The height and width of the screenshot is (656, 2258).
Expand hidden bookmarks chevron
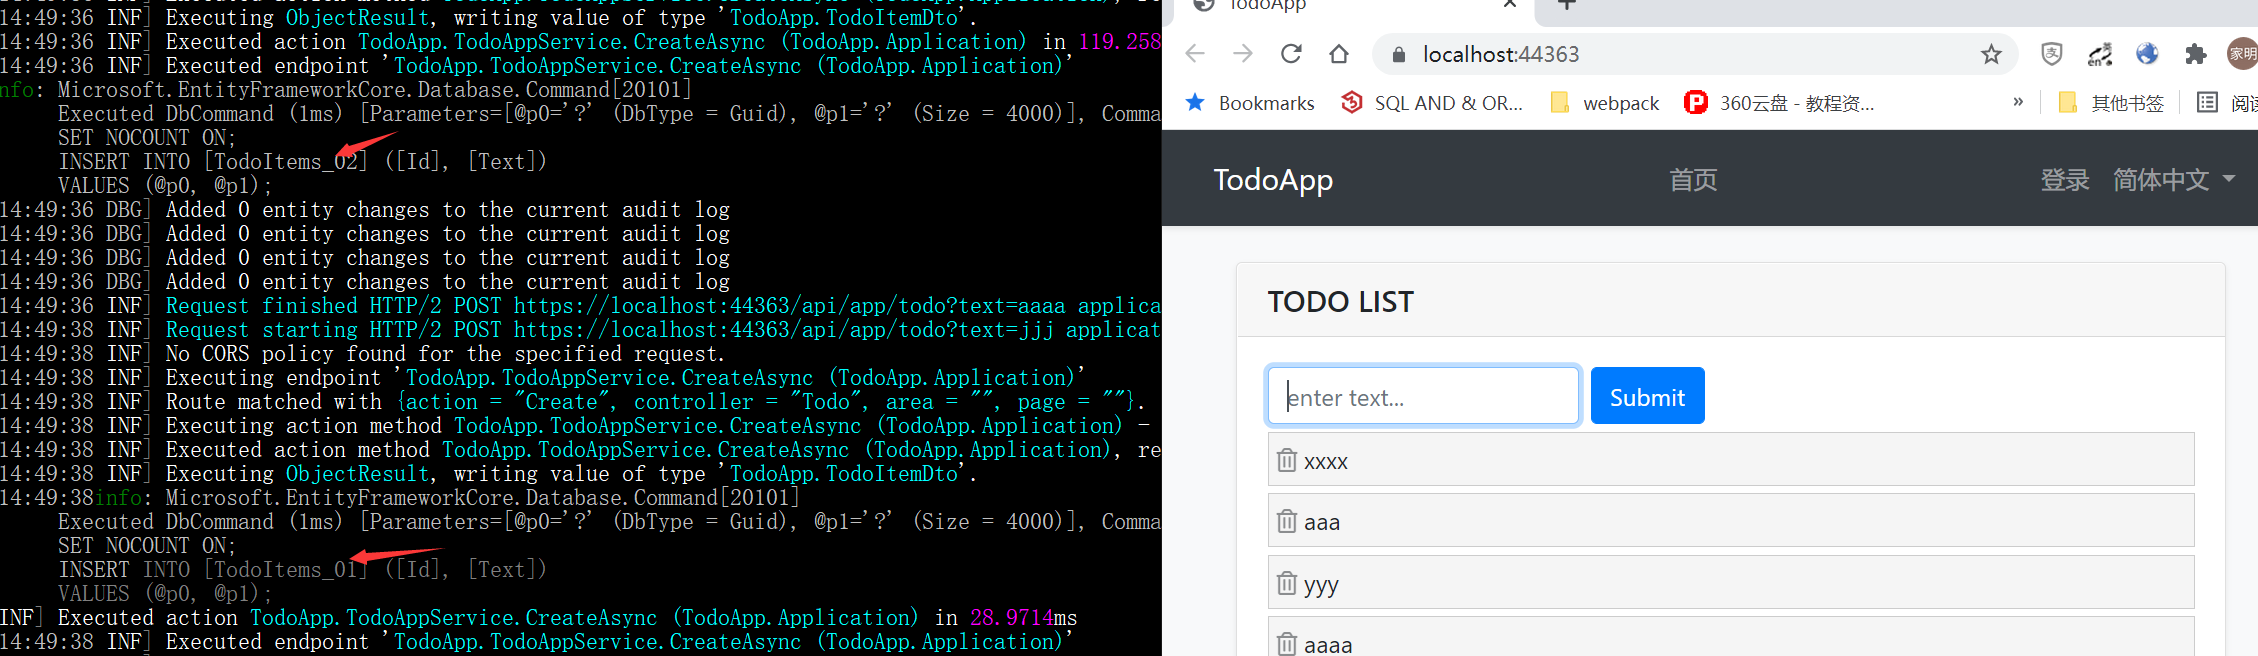(x=2018, y=102)
